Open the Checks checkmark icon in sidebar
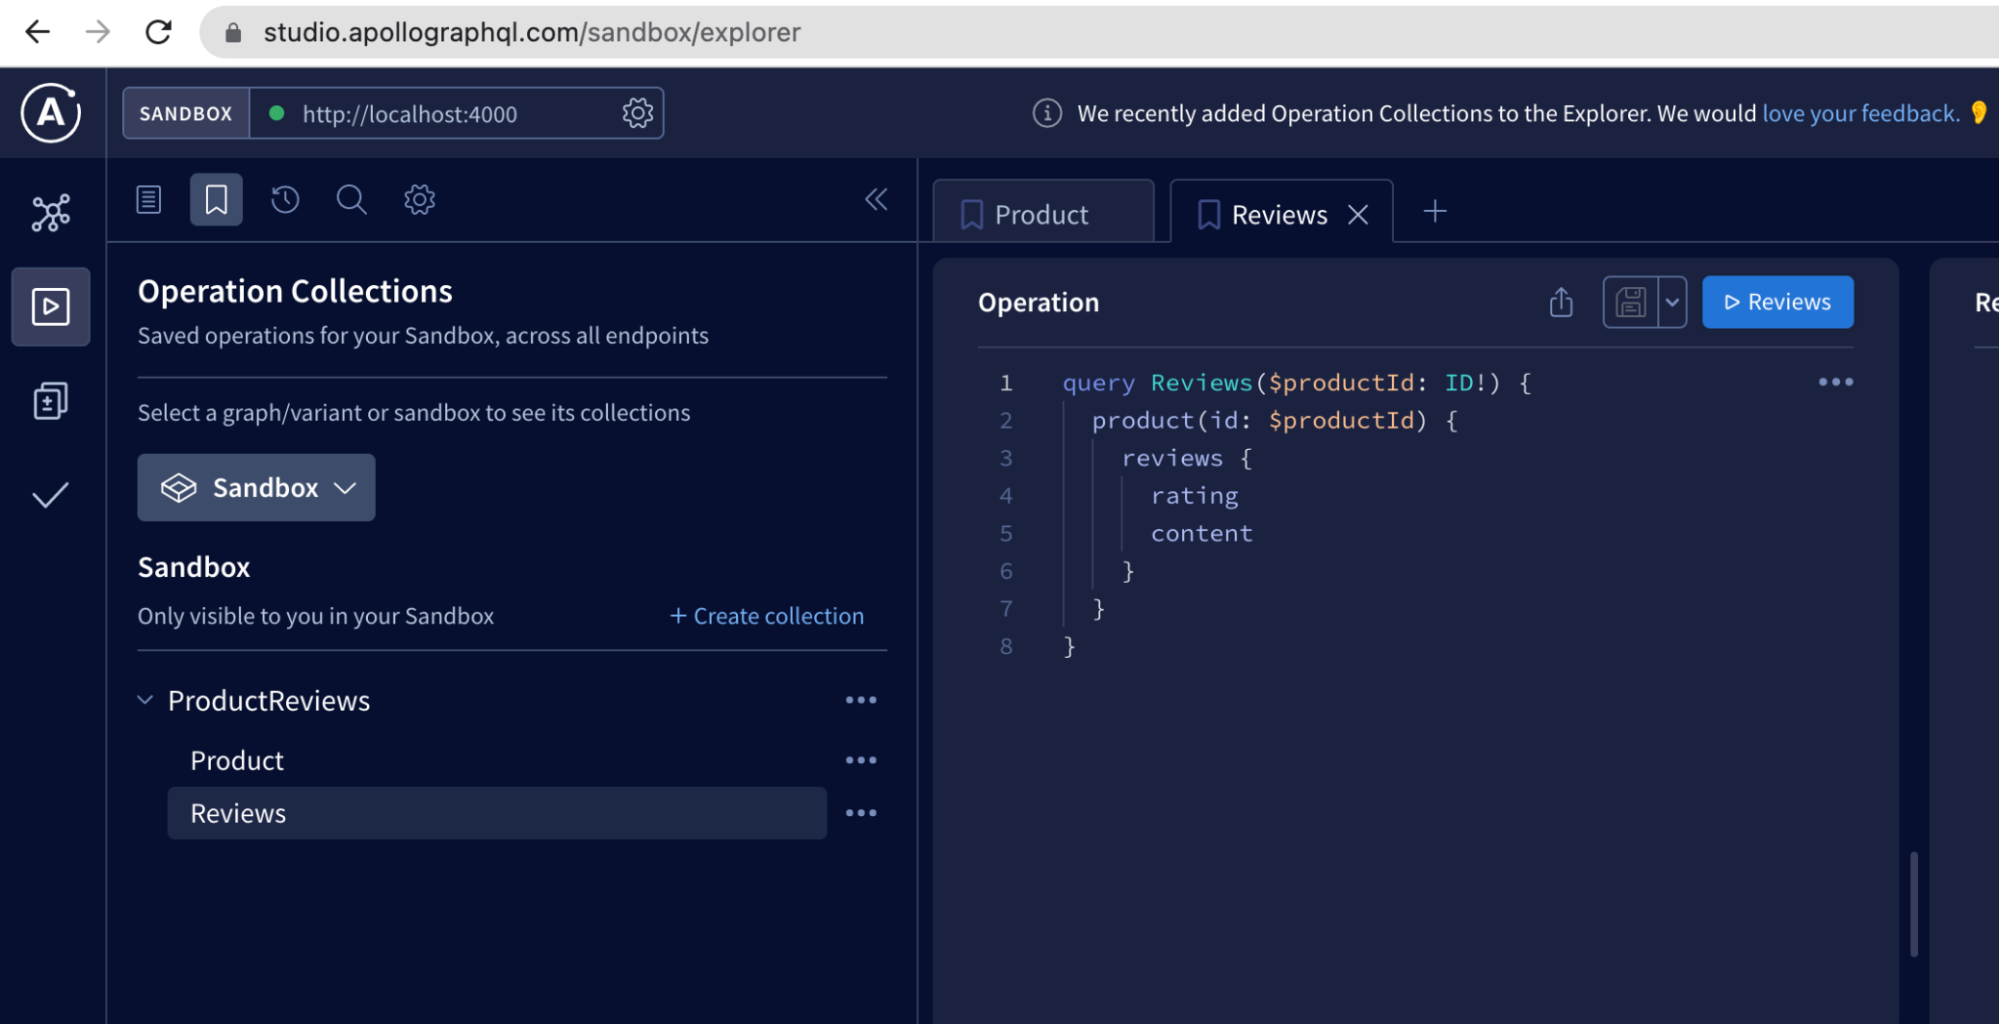The image size is (1999, 1024). [51, 495]
